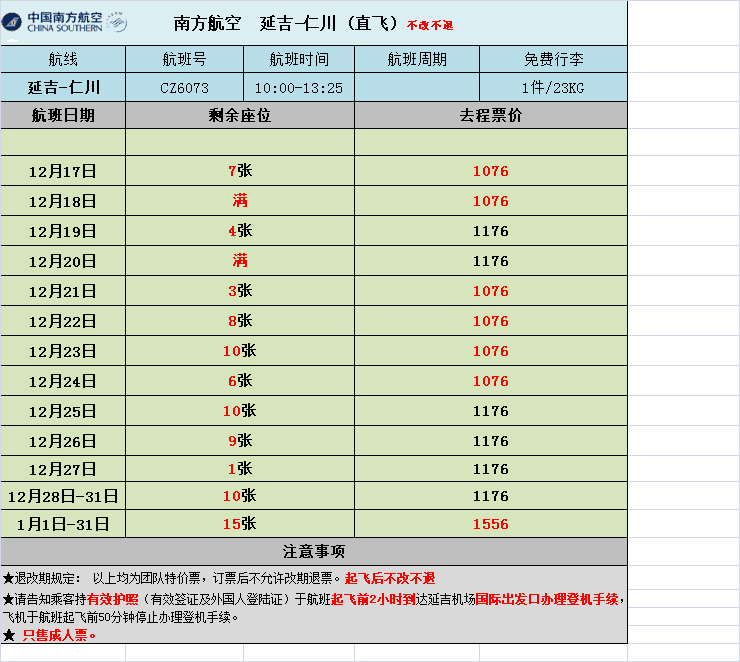Screen dimensions: 740x662
Task: Click the 请告知乘客持有效护照 notice line
Action: click(314, 600)
